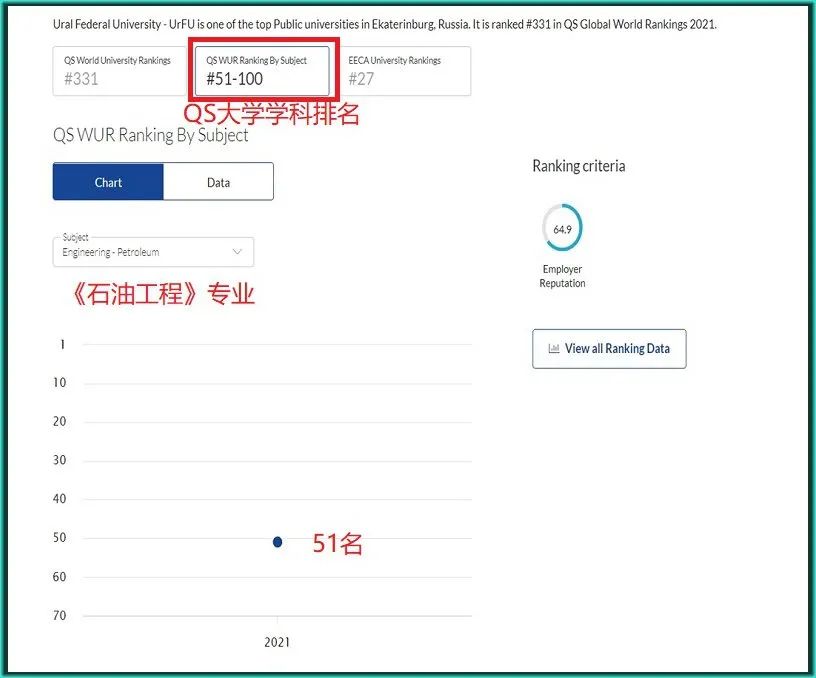Select the QS WUR Ranking By Subject card
The height and width of the screenshot is (678, 816).
[x=262, y=71]
